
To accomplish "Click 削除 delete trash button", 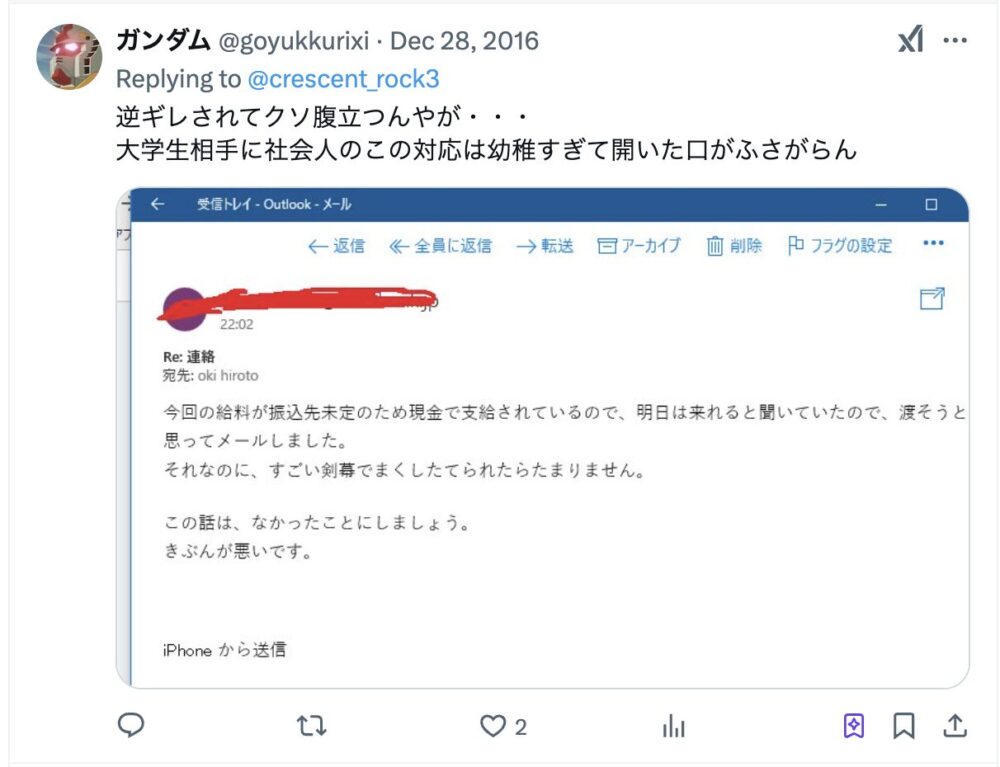I will [734, 245].
